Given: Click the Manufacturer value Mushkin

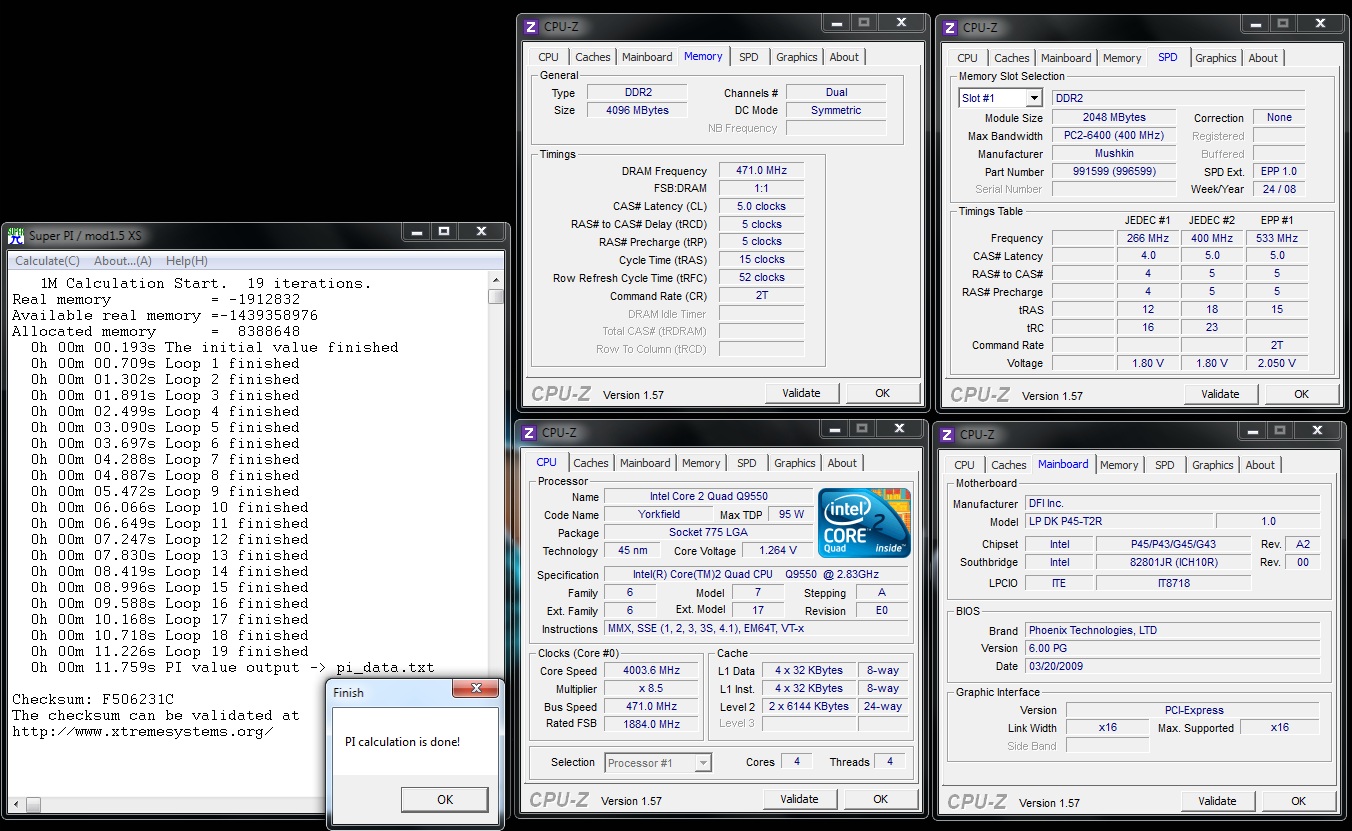Looking at the screenshot, I should (1114, 154).
